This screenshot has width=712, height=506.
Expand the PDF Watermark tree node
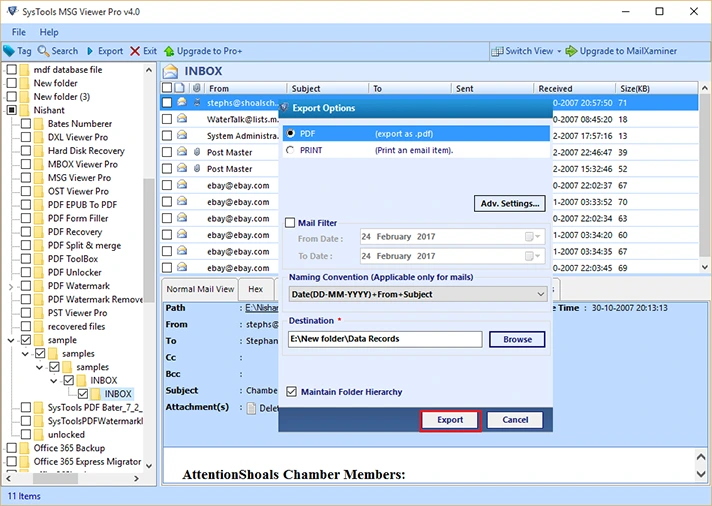(10, 286)
